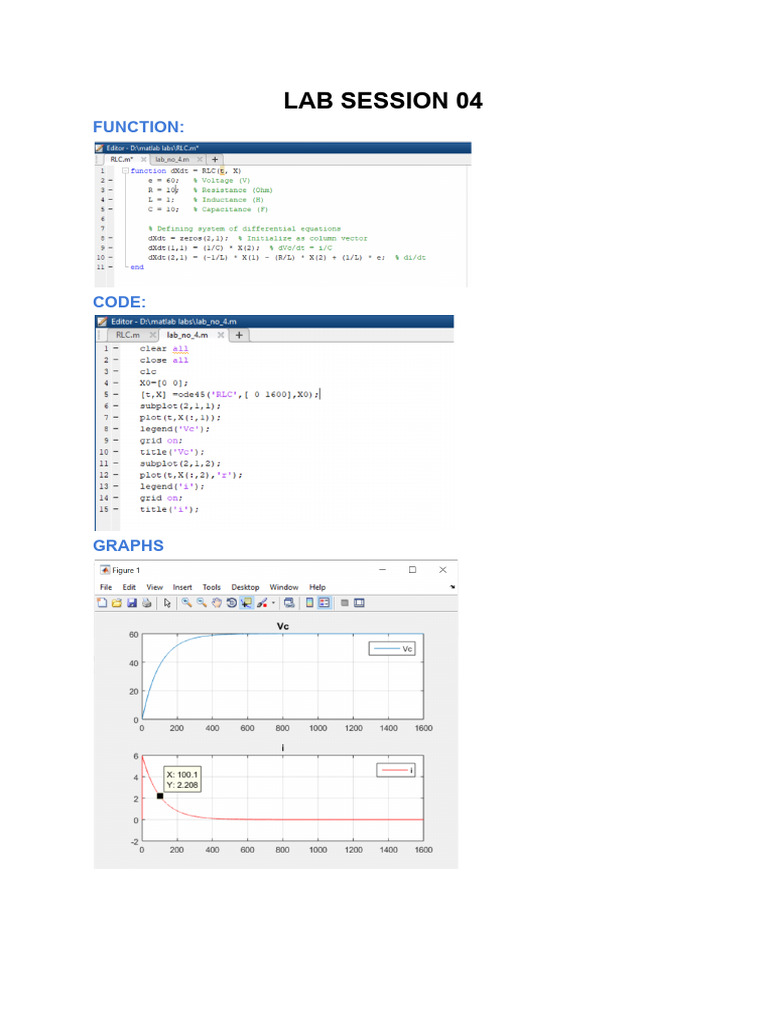Viewport: 768px width, 1024px height.
Task: Click the 'GRAPHS' section heading
Action: 128,545
